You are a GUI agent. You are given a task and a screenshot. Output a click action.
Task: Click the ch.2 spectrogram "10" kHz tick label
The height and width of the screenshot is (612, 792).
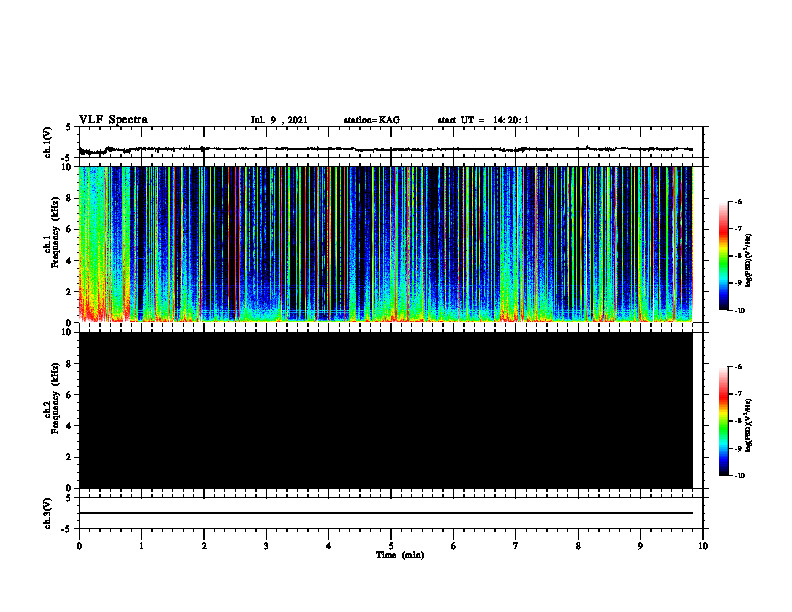click(x=69, y=332)
